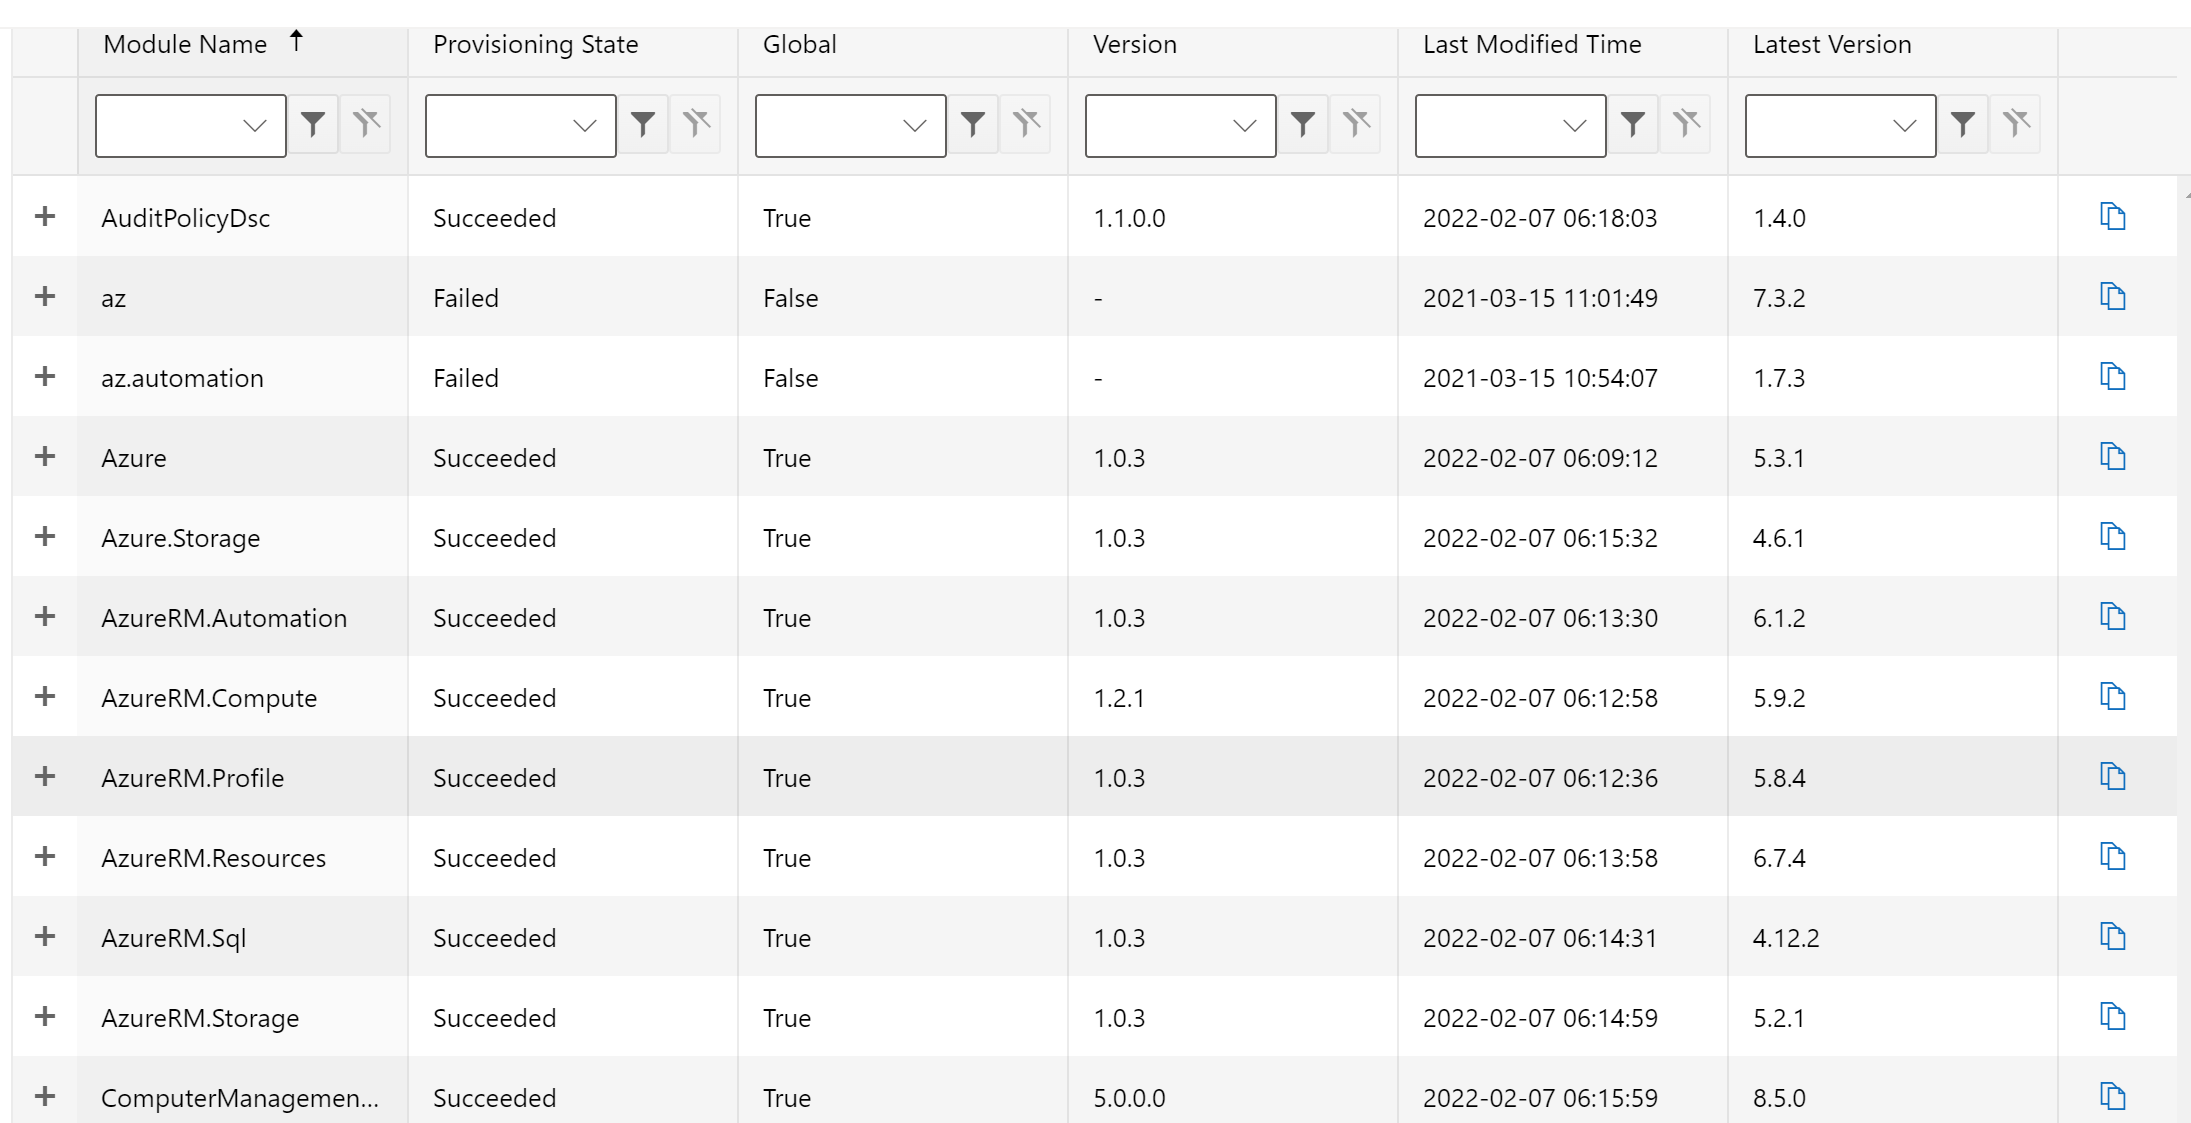
Task: Copy the ComputerManagemen module row
Action: pyautogui.click(x=2114, y=1097)
